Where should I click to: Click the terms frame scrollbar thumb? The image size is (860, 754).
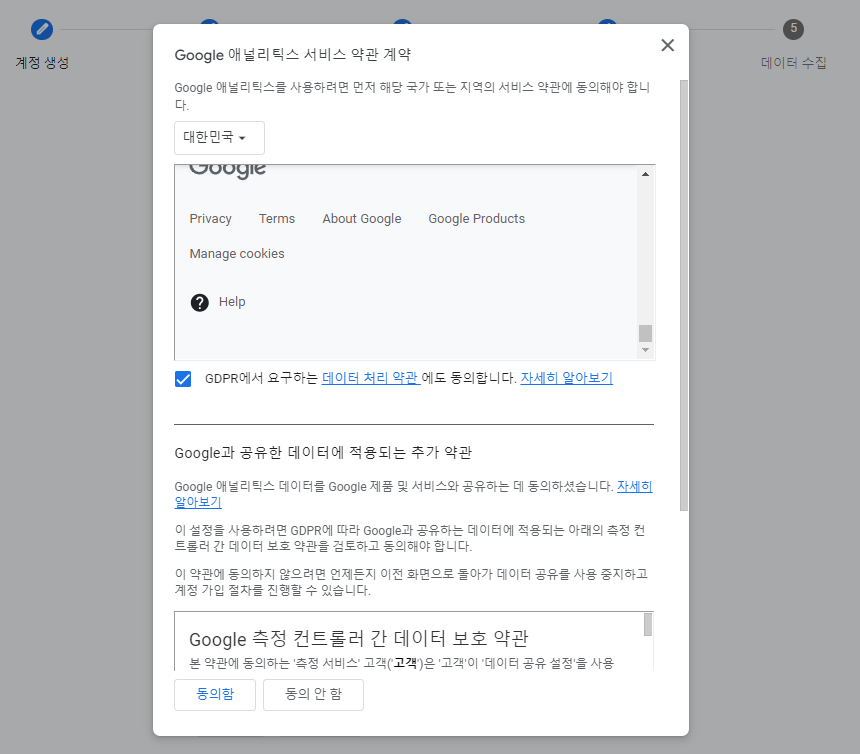point(646,333)
